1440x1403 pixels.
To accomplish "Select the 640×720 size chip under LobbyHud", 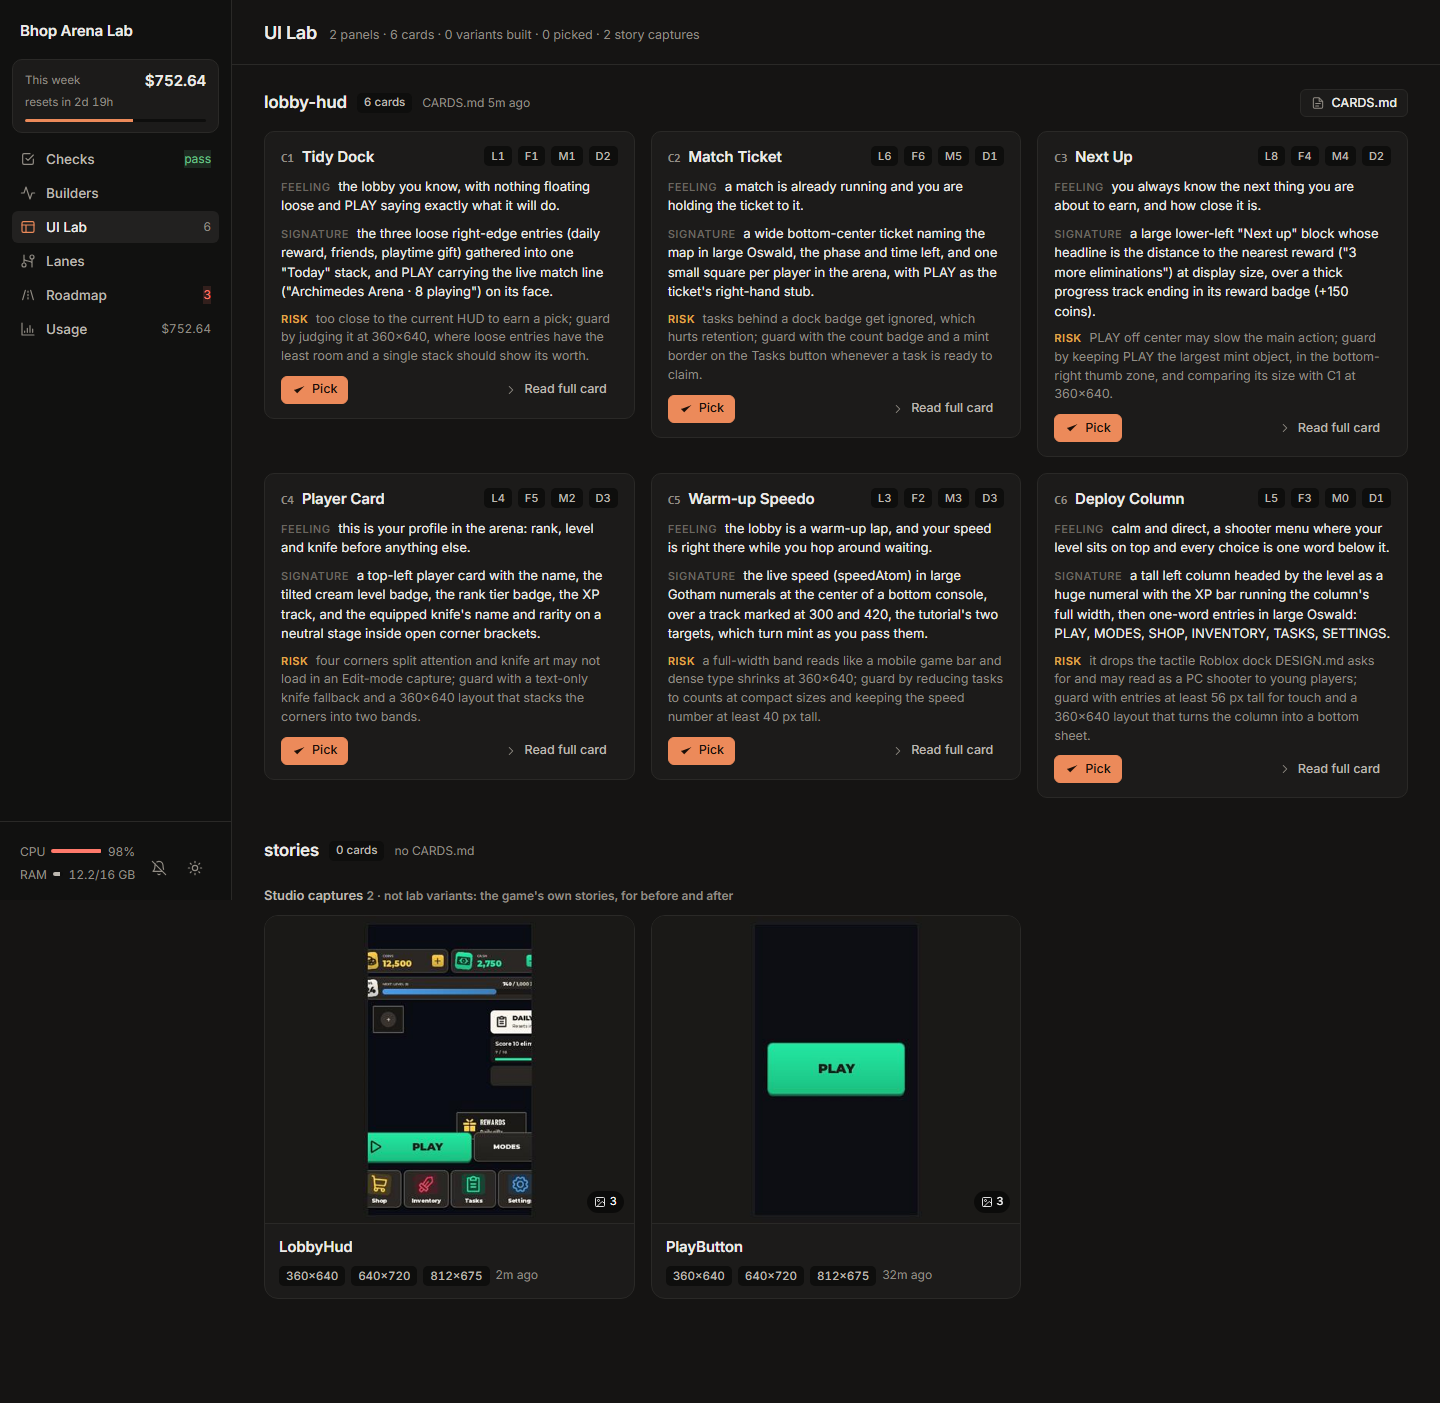I will click(x=384, y=1276).
